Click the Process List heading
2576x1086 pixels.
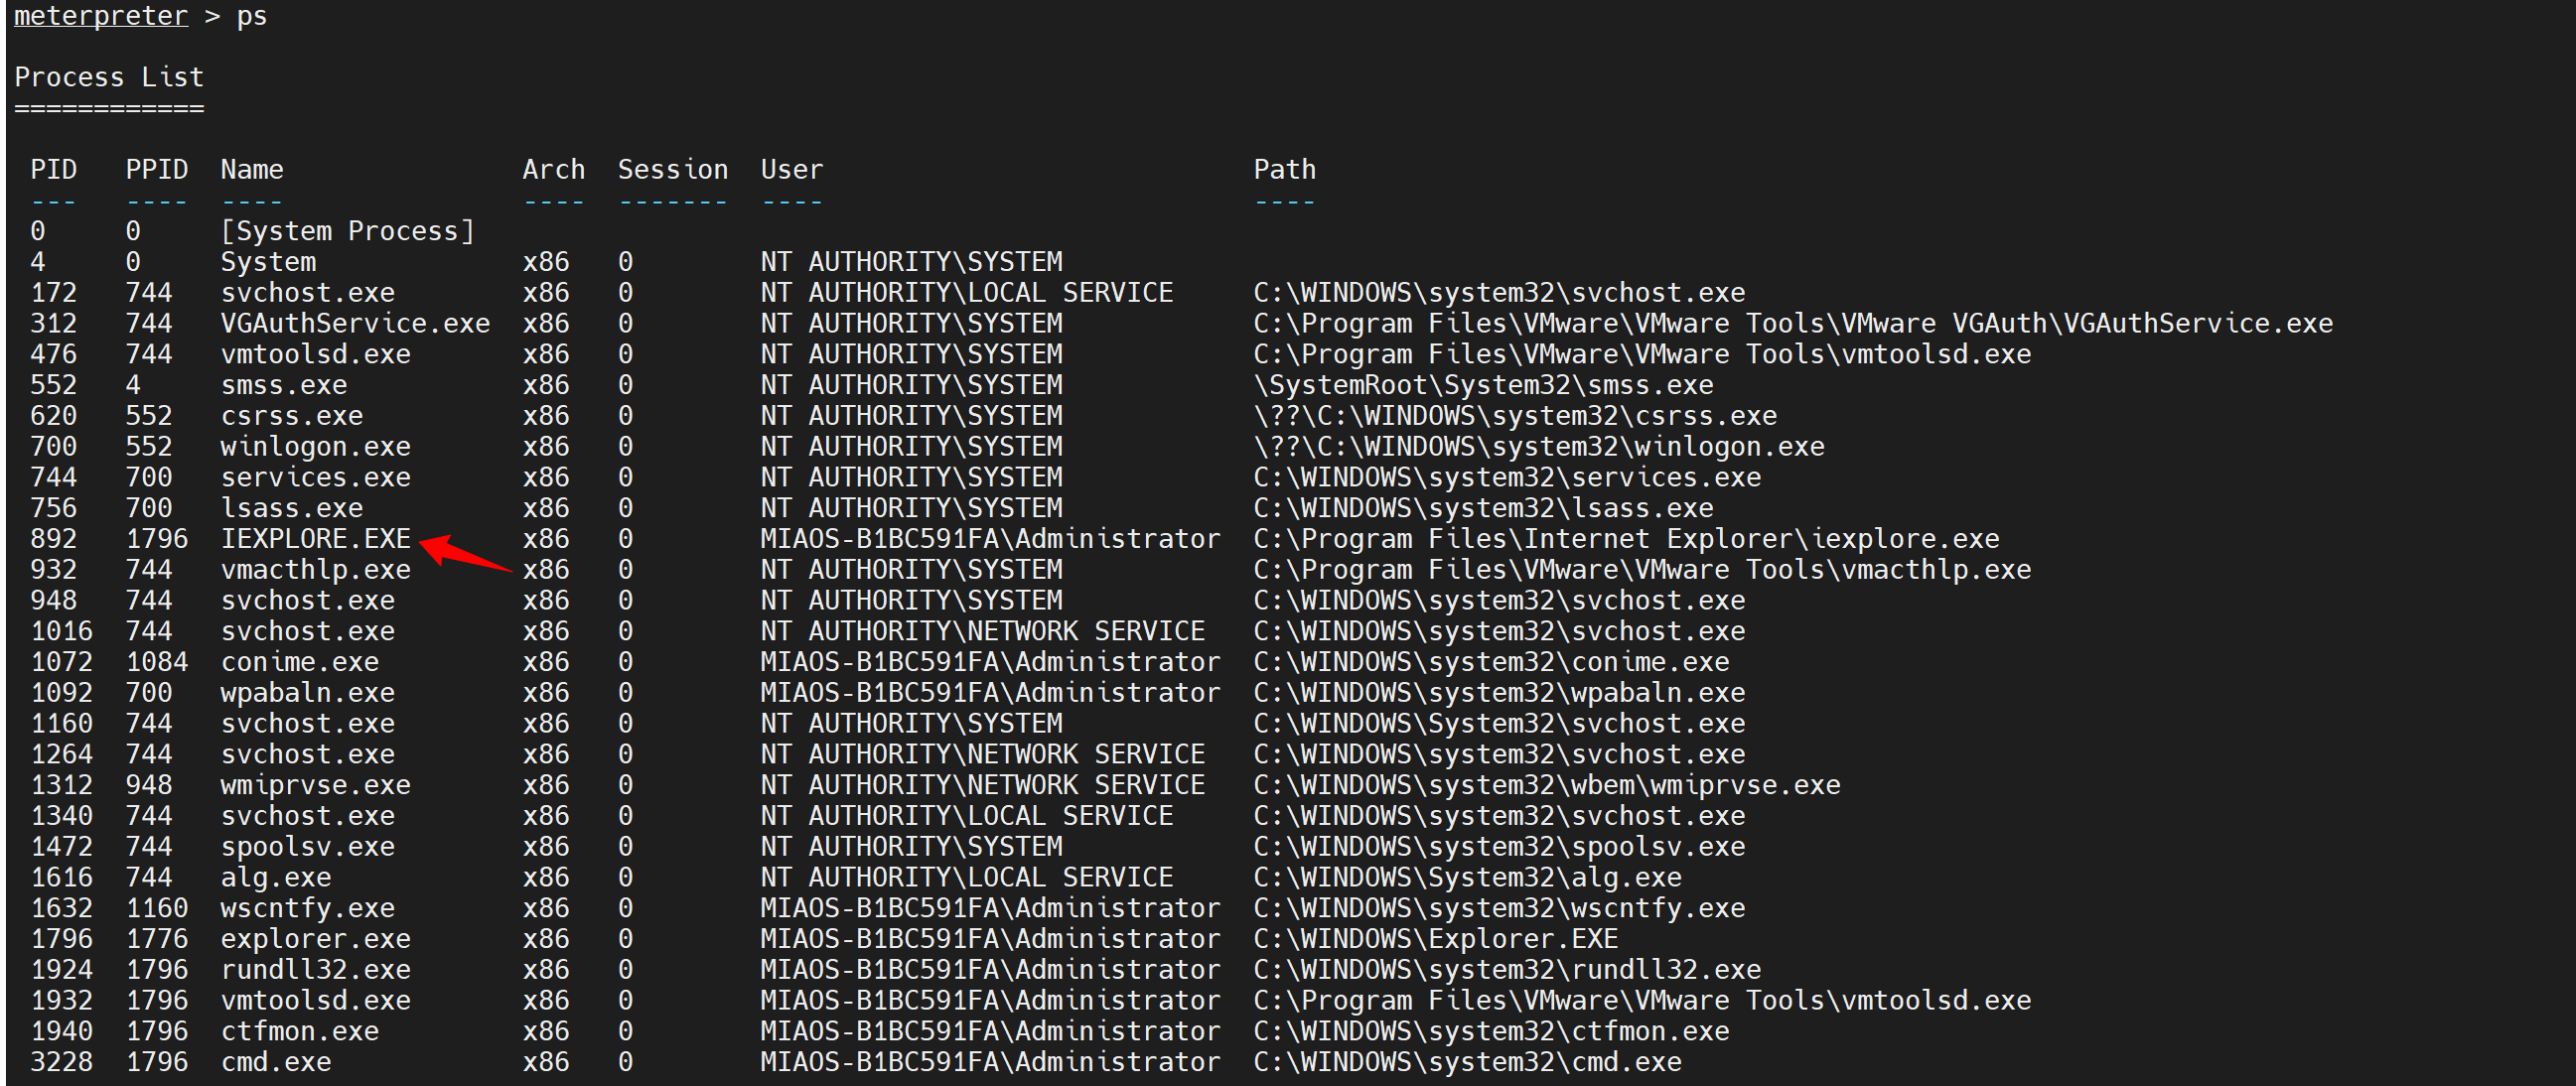point(108,77)
